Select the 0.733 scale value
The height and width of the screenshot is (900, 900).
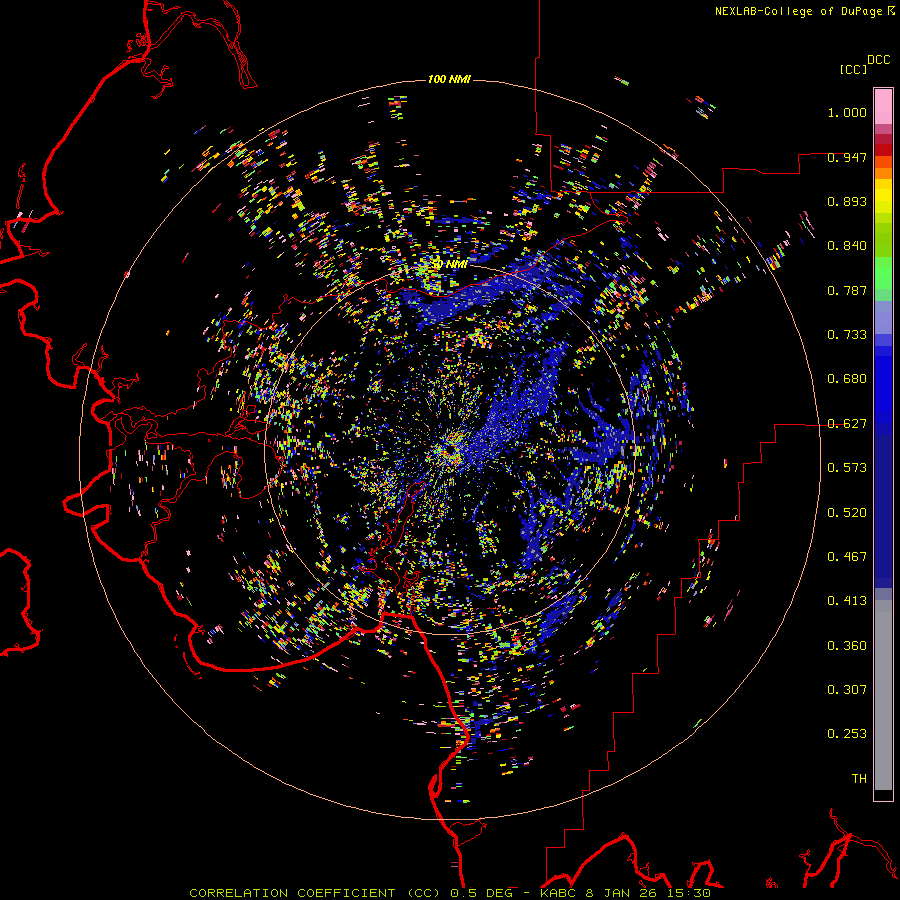tap(847, 335)
